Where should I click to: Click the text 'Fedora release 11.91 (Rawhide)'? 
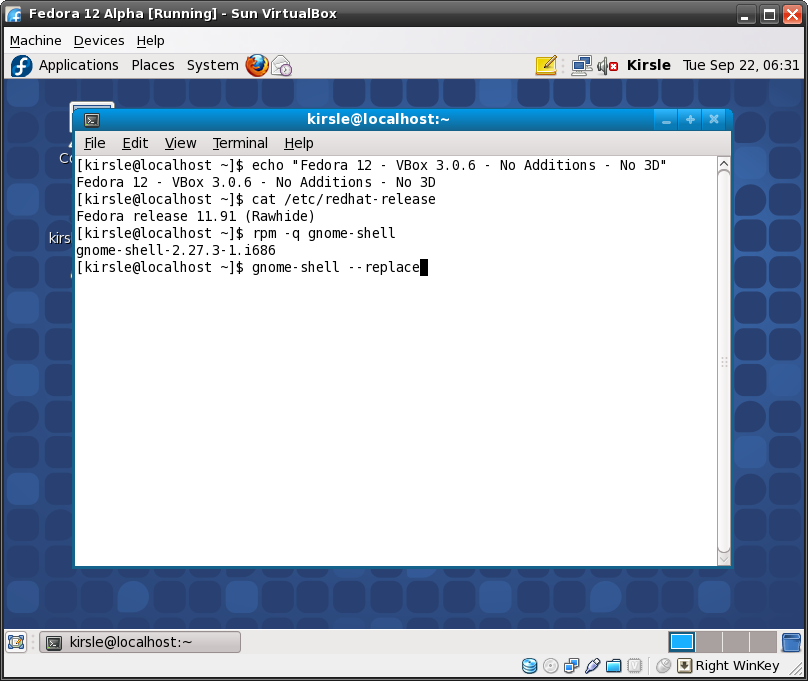coord(195,216)
